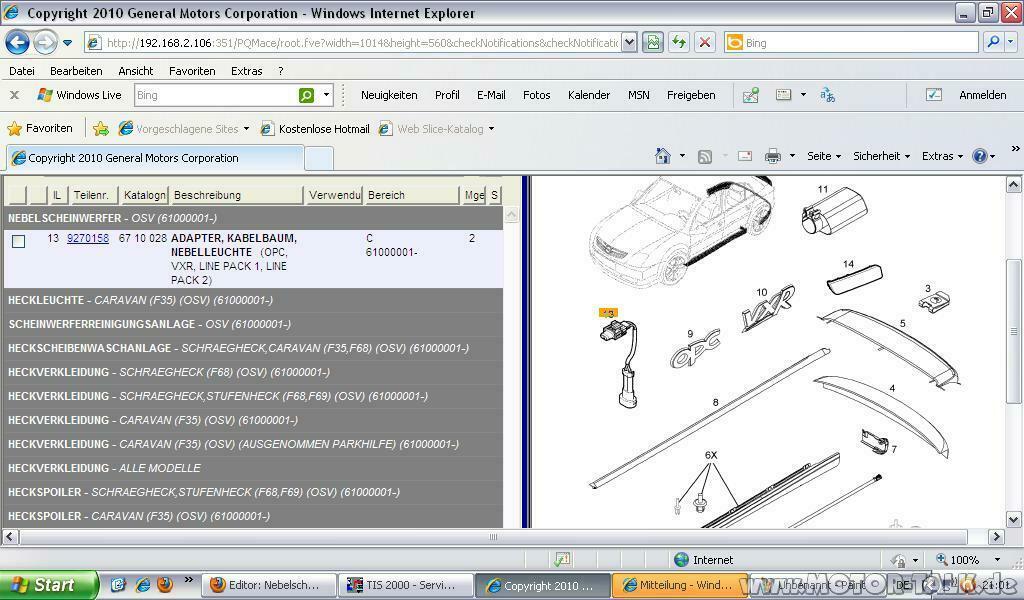Open the Sicherheit dropdown menu
The width and height of the screenshot is (1024, 600).
point(881,156)
